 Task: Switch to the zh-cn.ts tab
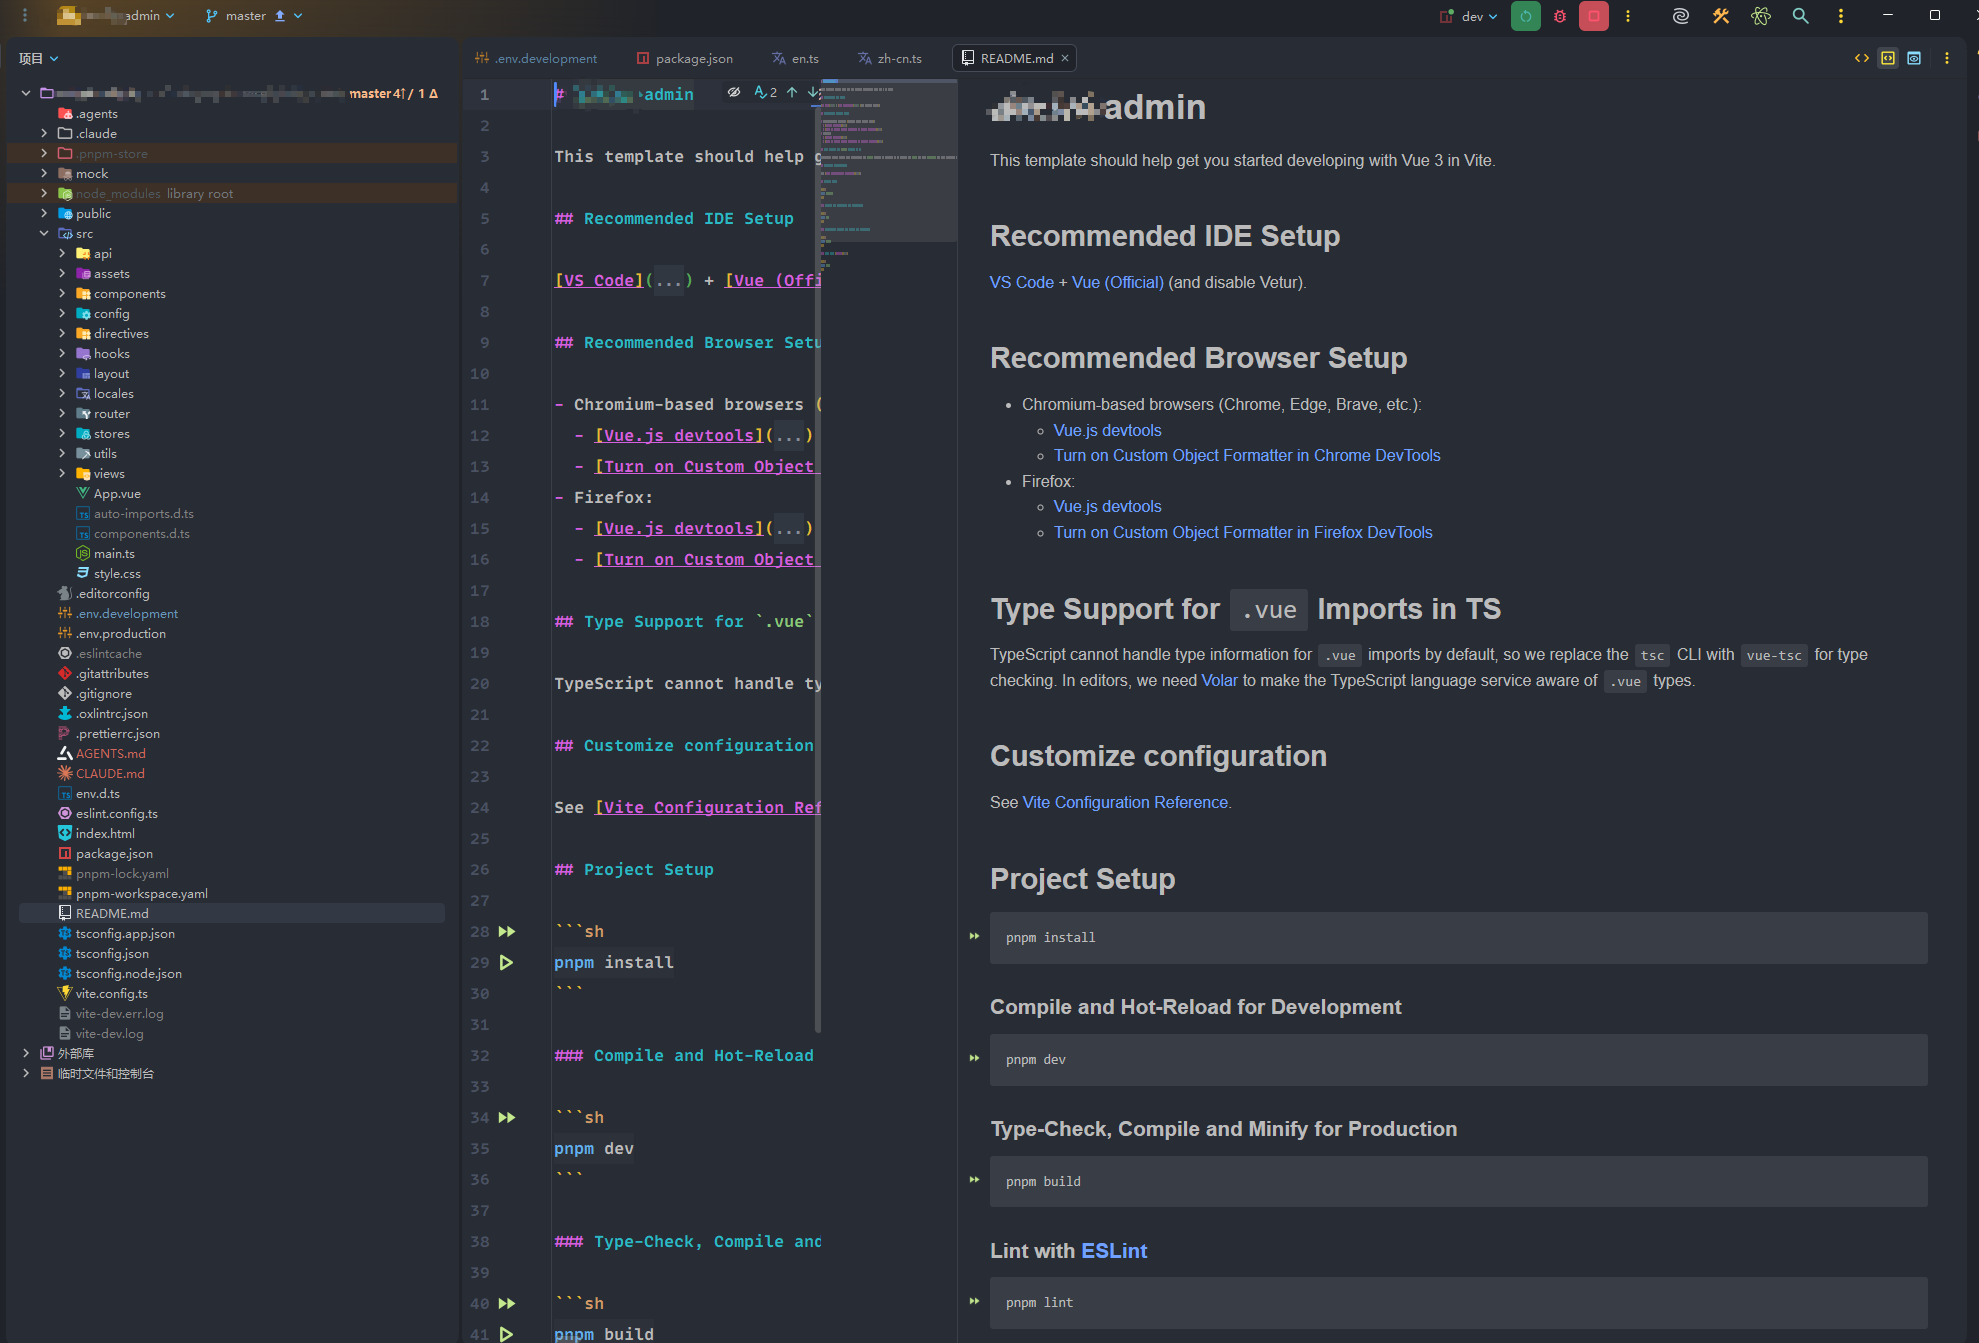point(890,58)
